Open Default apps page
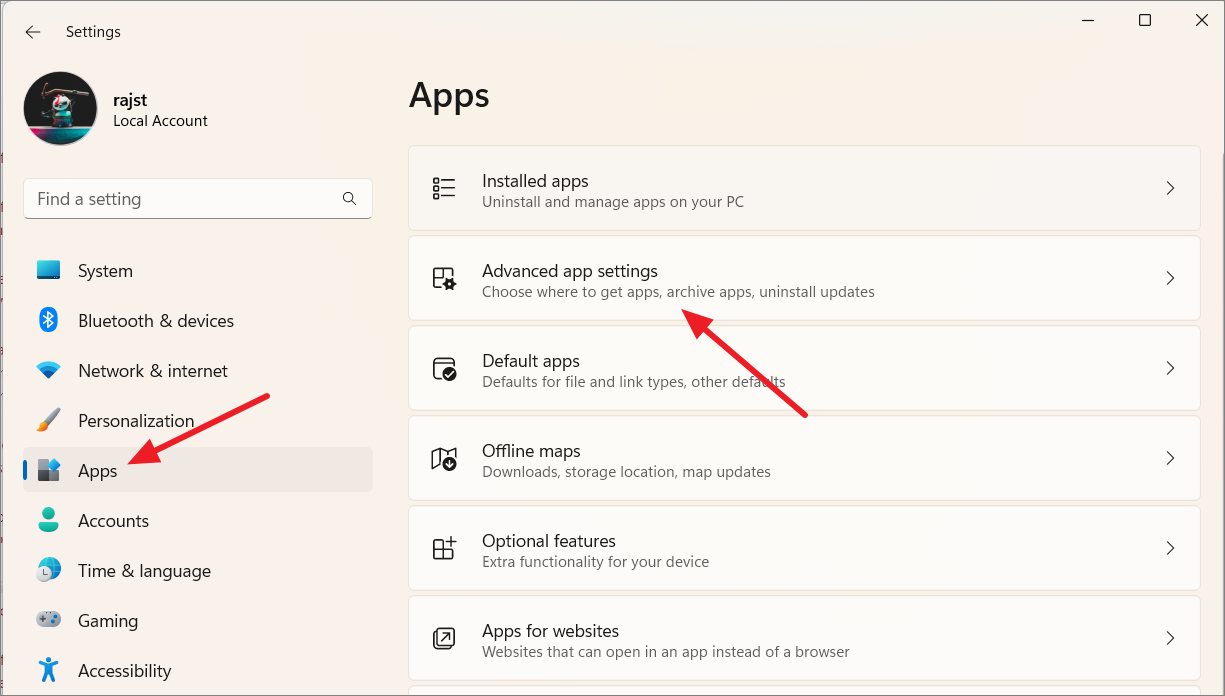The height and width of the screenshot is (696, 1225). click(x=804, y=368)
